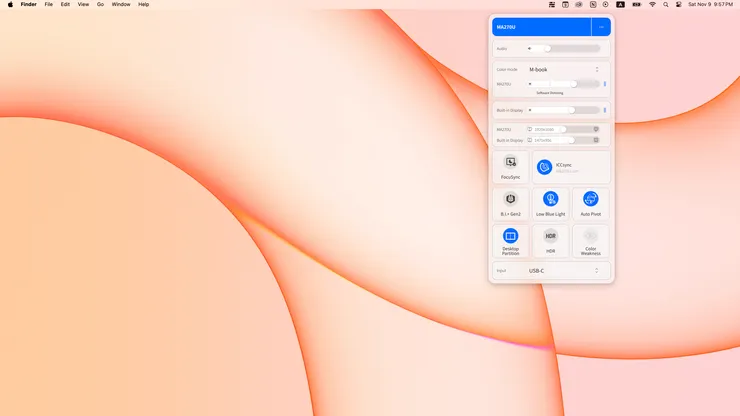Click the icon at the end of the Built-in Display resolution slider

[596, 140]
